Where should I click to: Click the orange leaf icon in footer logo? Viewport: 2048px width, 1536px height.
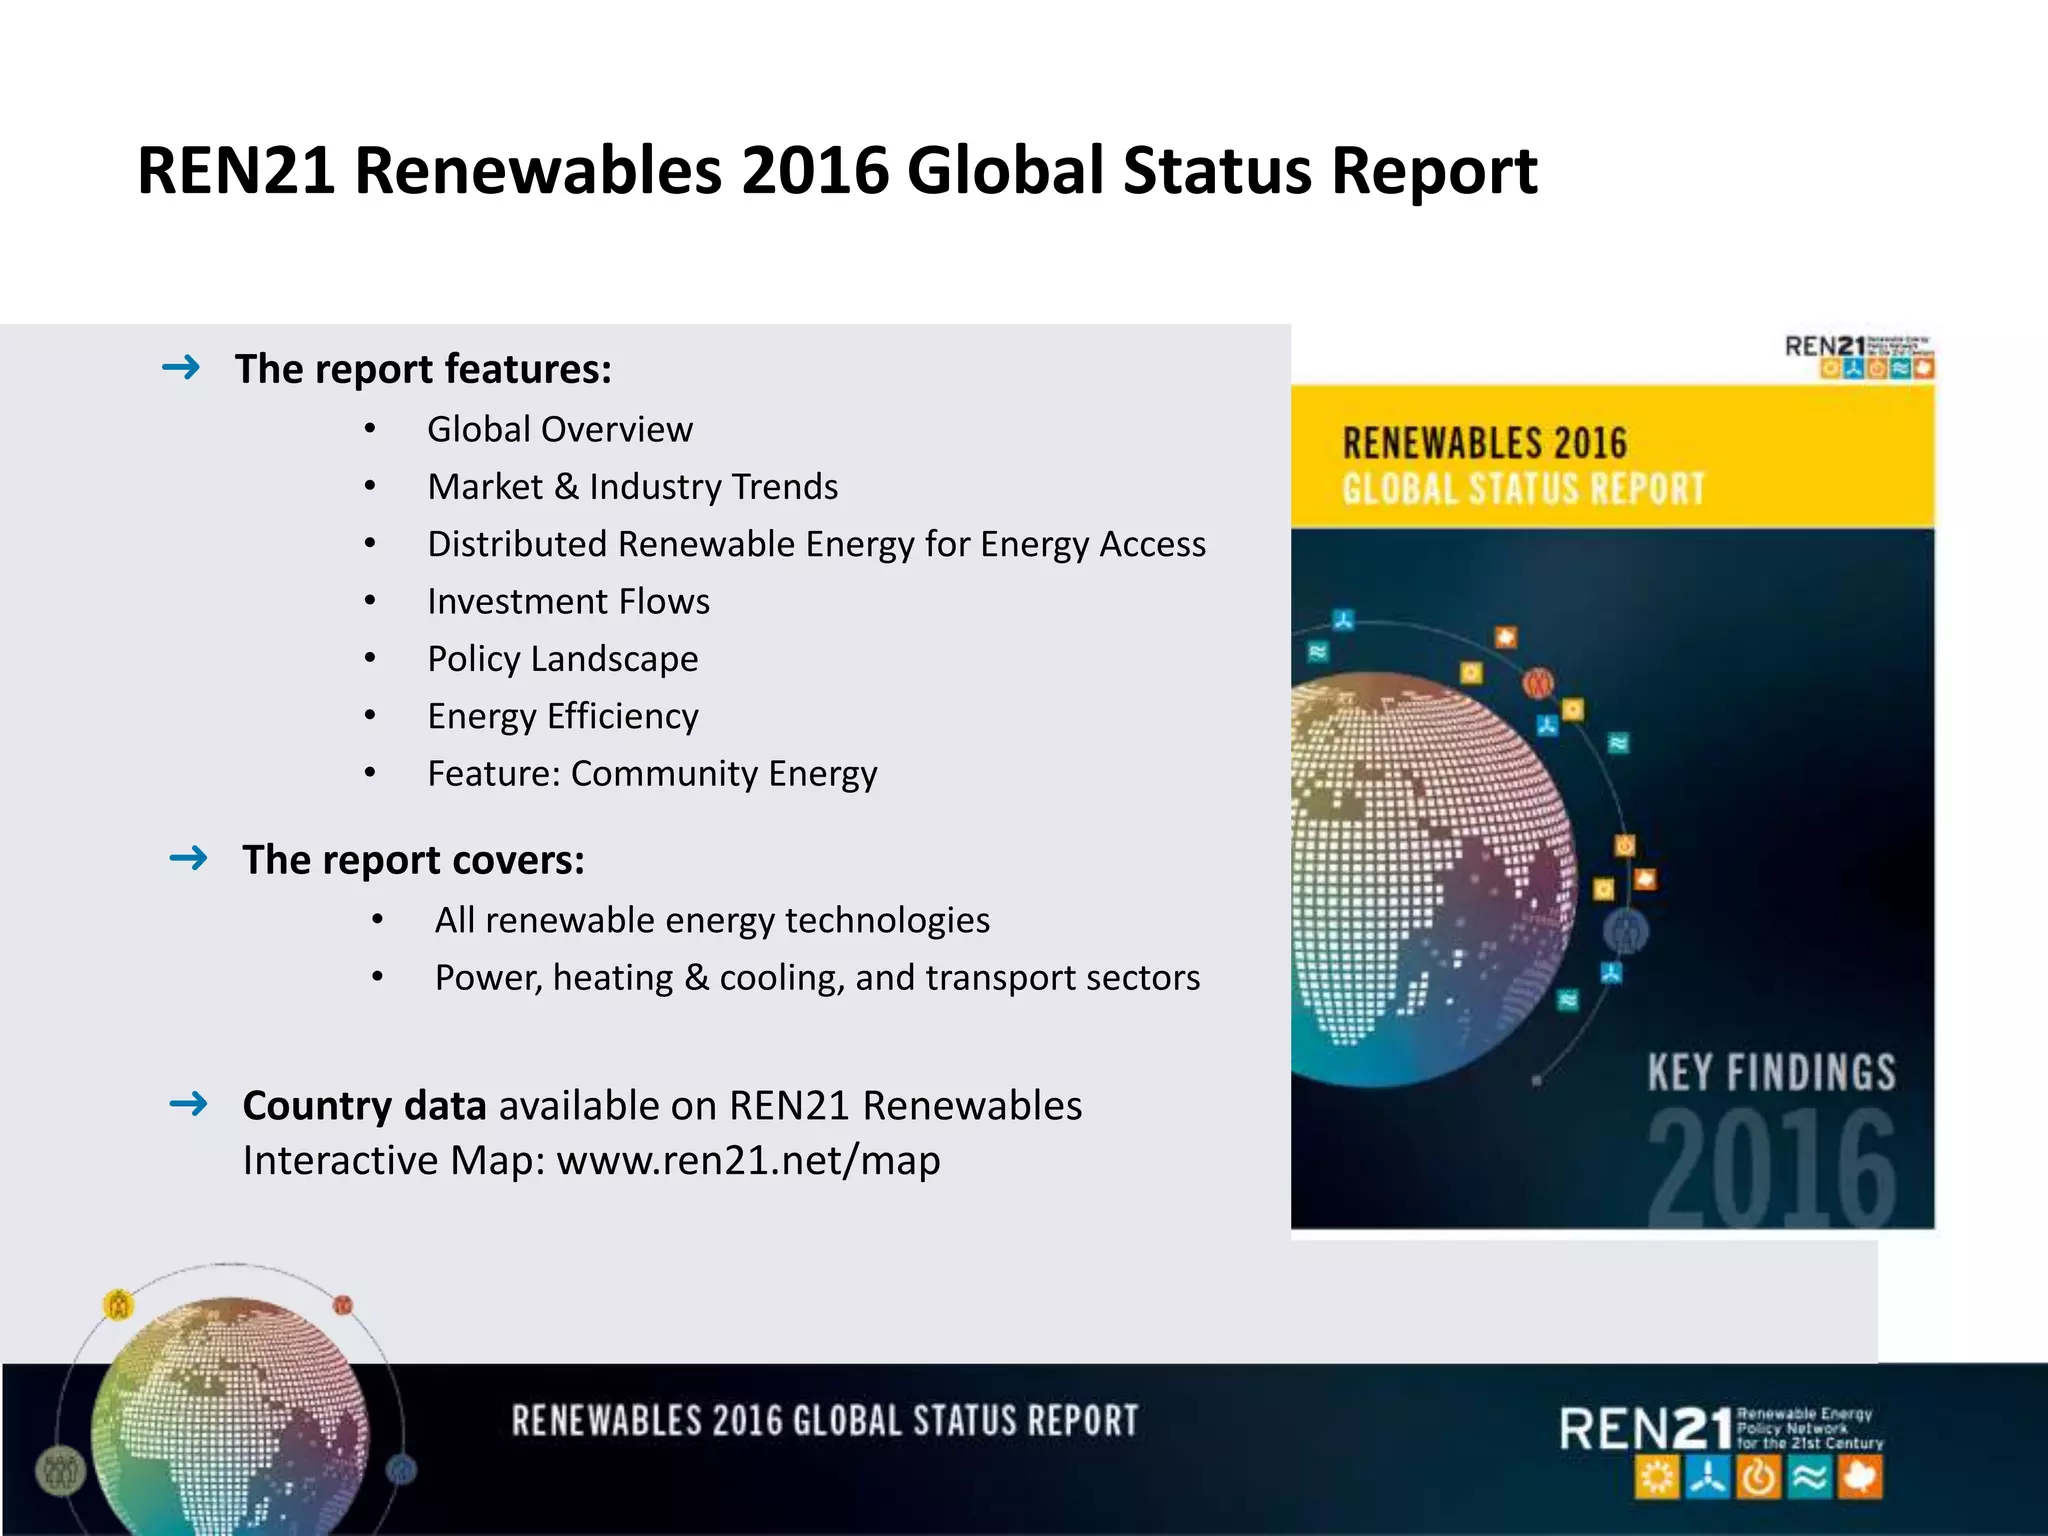1860,1477
